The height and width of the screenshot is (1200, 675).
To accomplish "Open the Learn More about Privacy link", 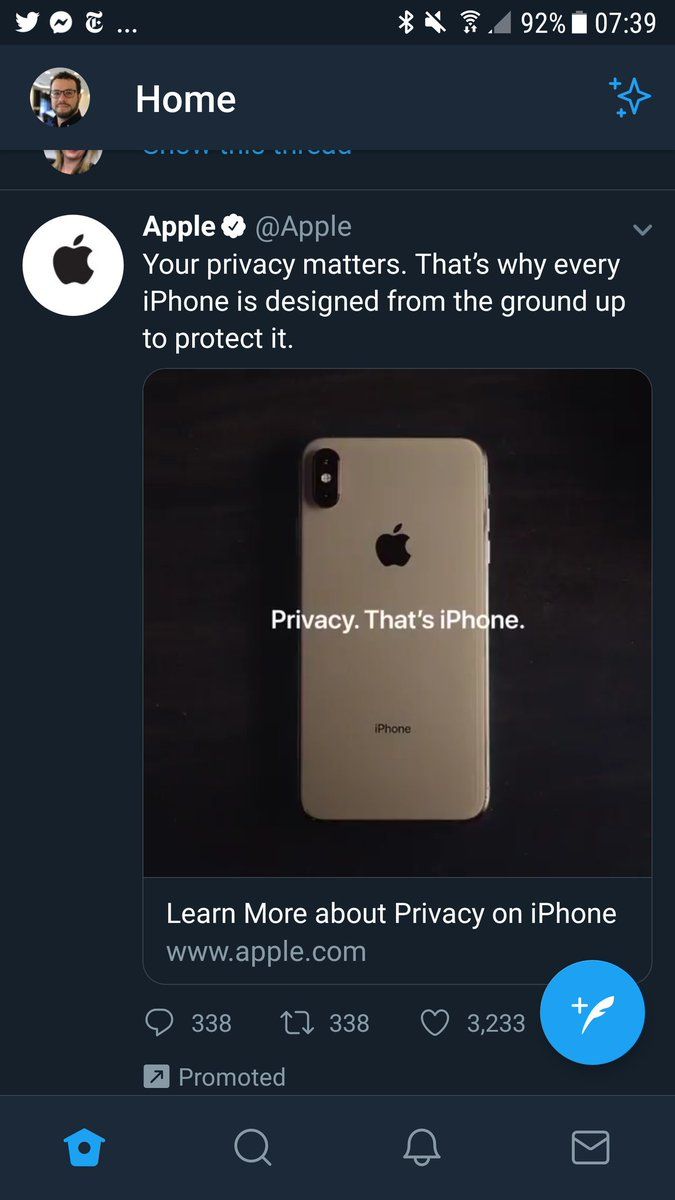I will pos(391,913).
